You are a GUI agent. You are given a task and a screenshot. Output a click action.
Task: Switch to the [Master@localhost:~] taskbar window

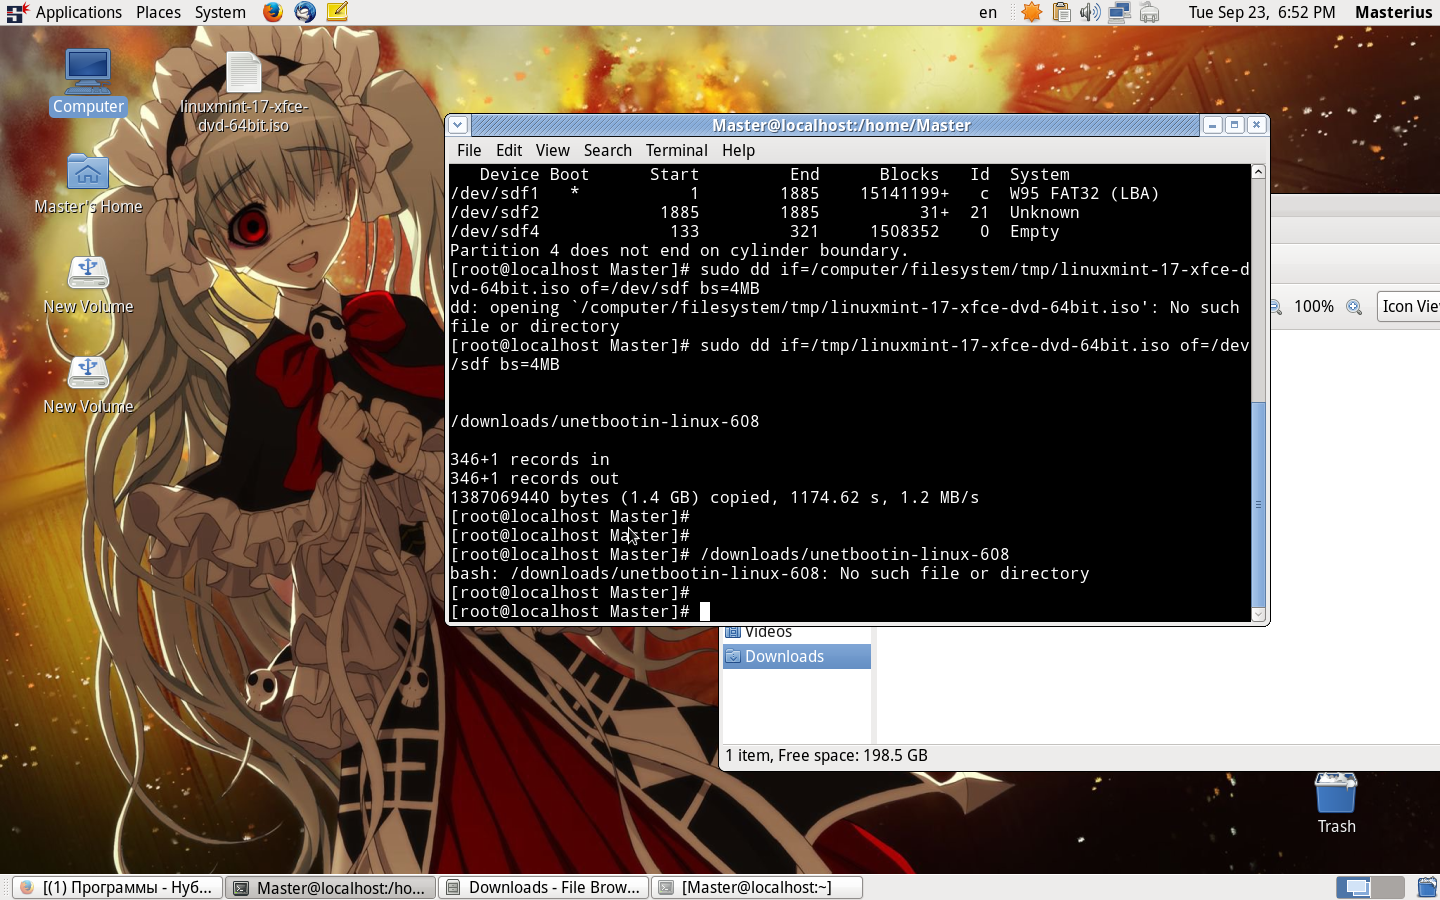757,887
